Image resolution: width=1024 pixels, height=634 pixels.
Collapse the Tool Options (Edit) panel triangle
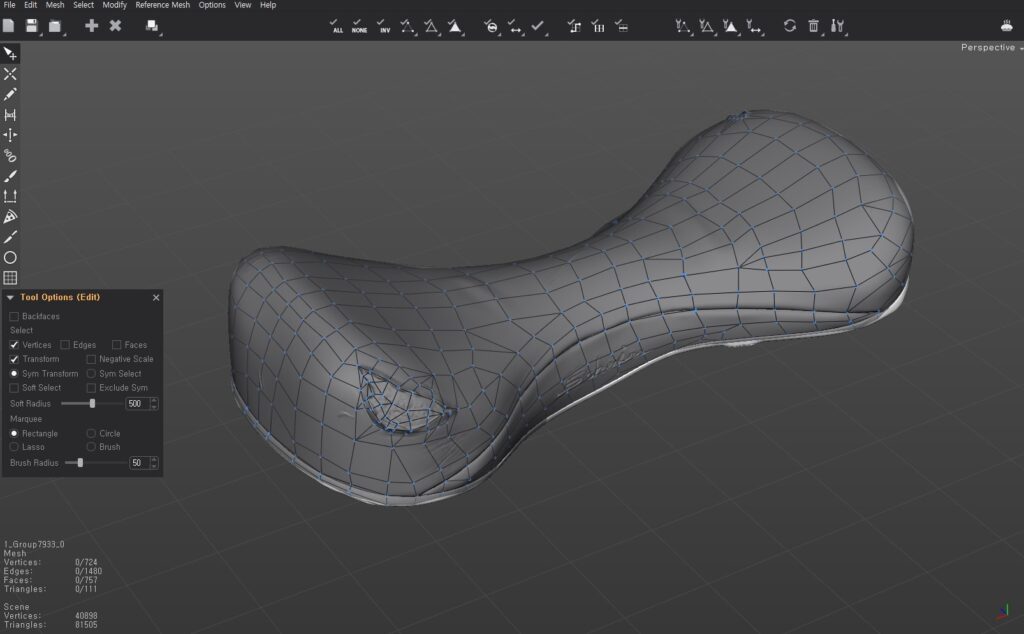(x=10, y=297)
